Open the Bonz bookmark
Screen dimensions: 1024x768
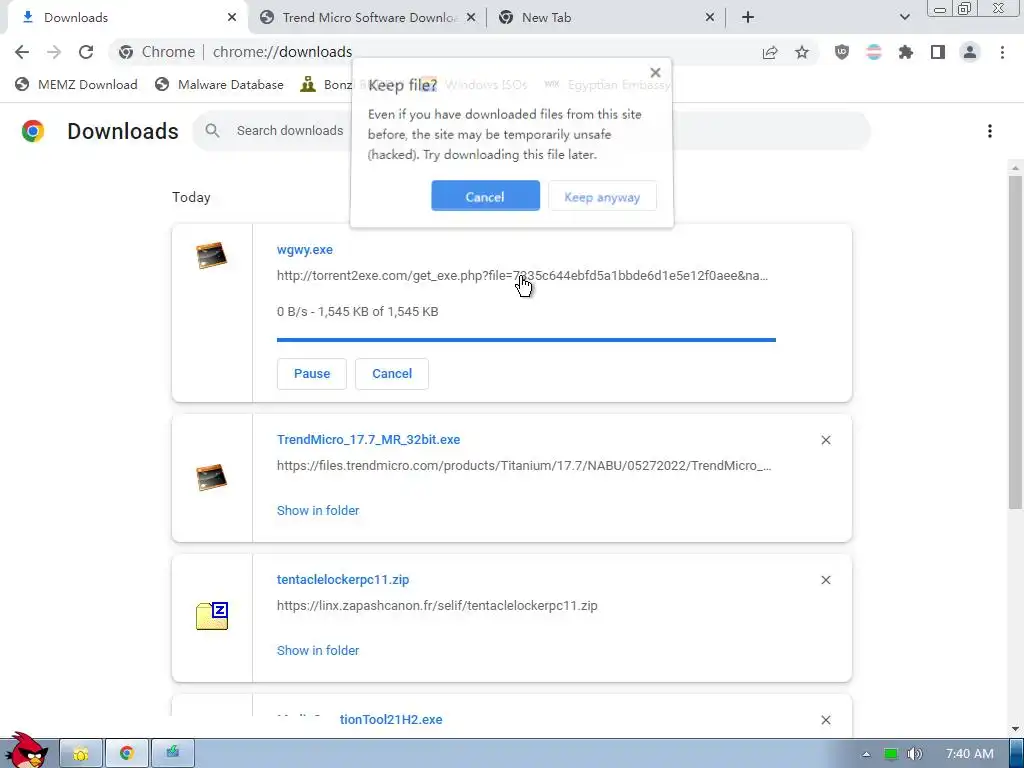[326, 84]
